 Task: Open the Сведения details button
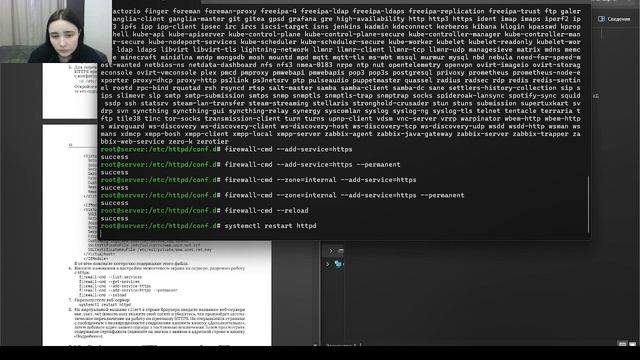[614, 19]
